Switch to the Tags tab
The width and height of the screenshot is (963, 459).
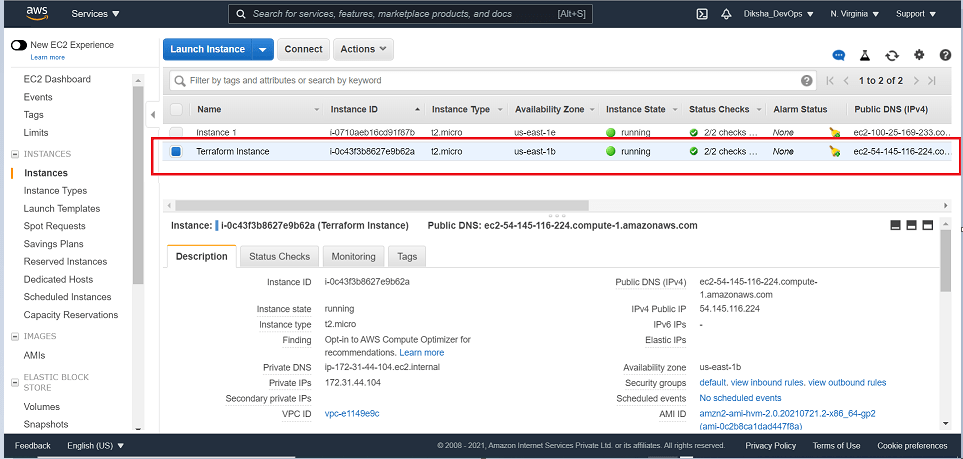click(407, 256)
